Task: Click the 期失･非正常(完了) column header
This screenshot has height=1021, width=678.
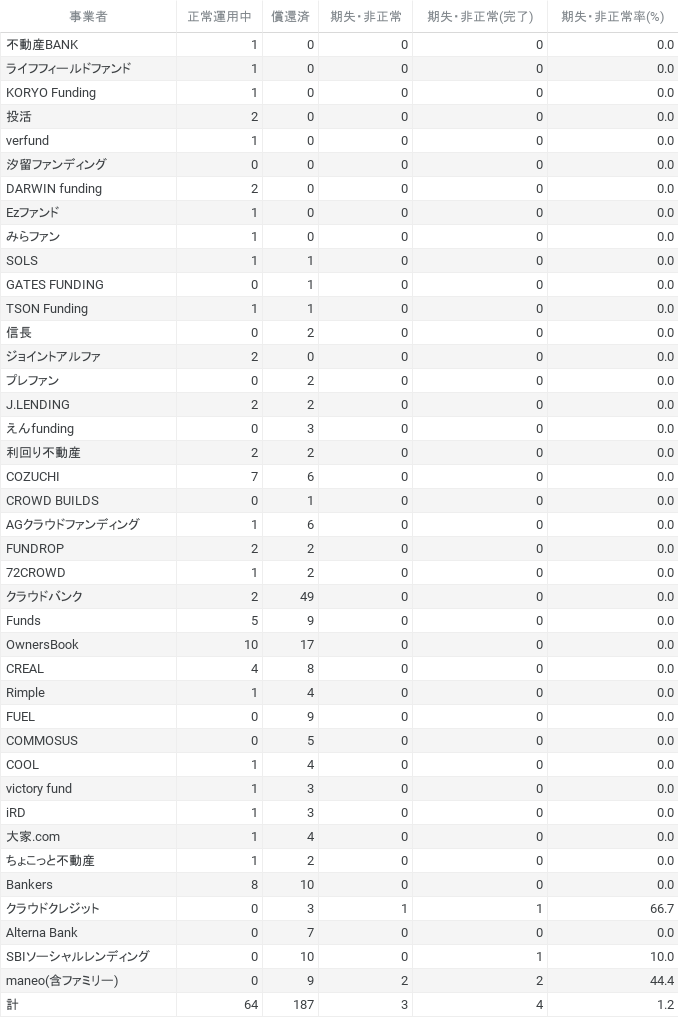Action: [480, 17]
